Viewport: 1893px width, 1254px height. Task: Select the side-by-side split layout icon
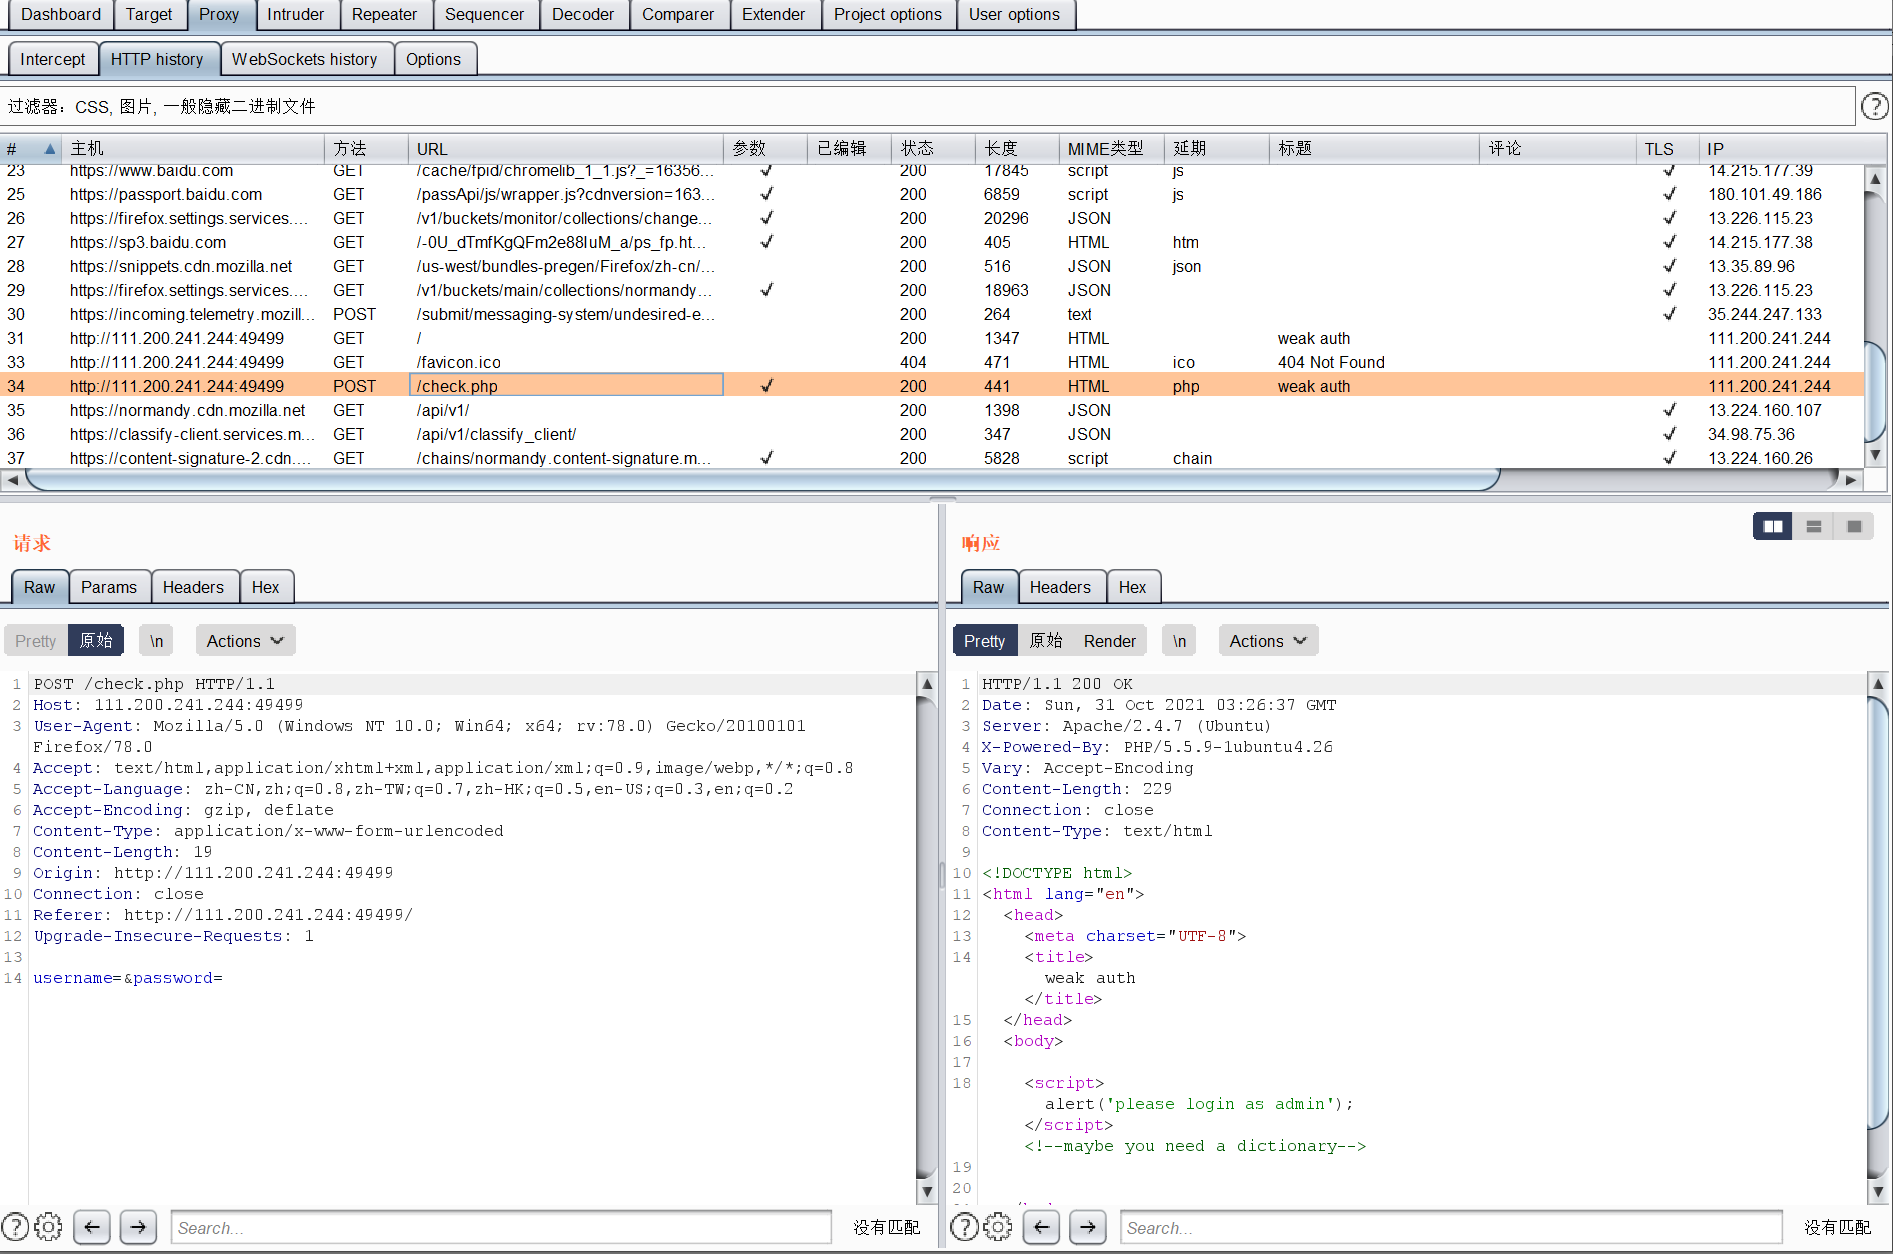pos(1773,526)
